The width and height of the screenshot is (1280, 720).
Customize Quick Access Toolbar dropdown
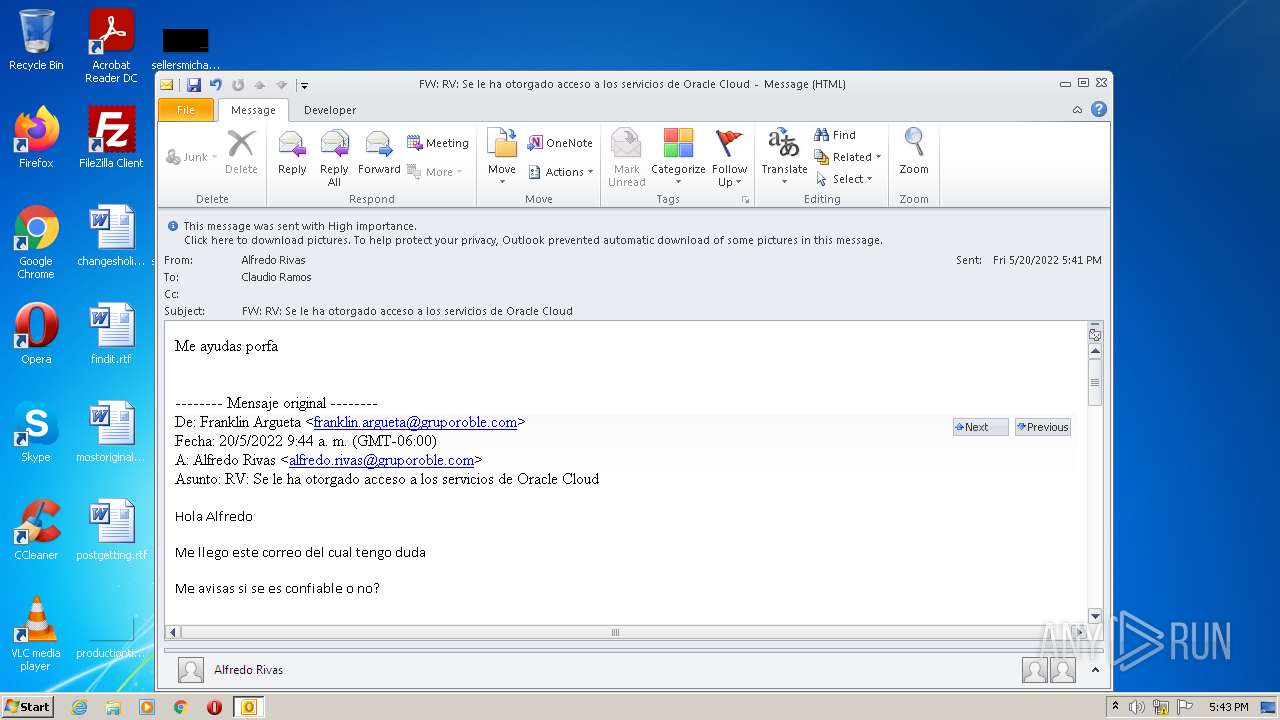[x=304, y=86]
